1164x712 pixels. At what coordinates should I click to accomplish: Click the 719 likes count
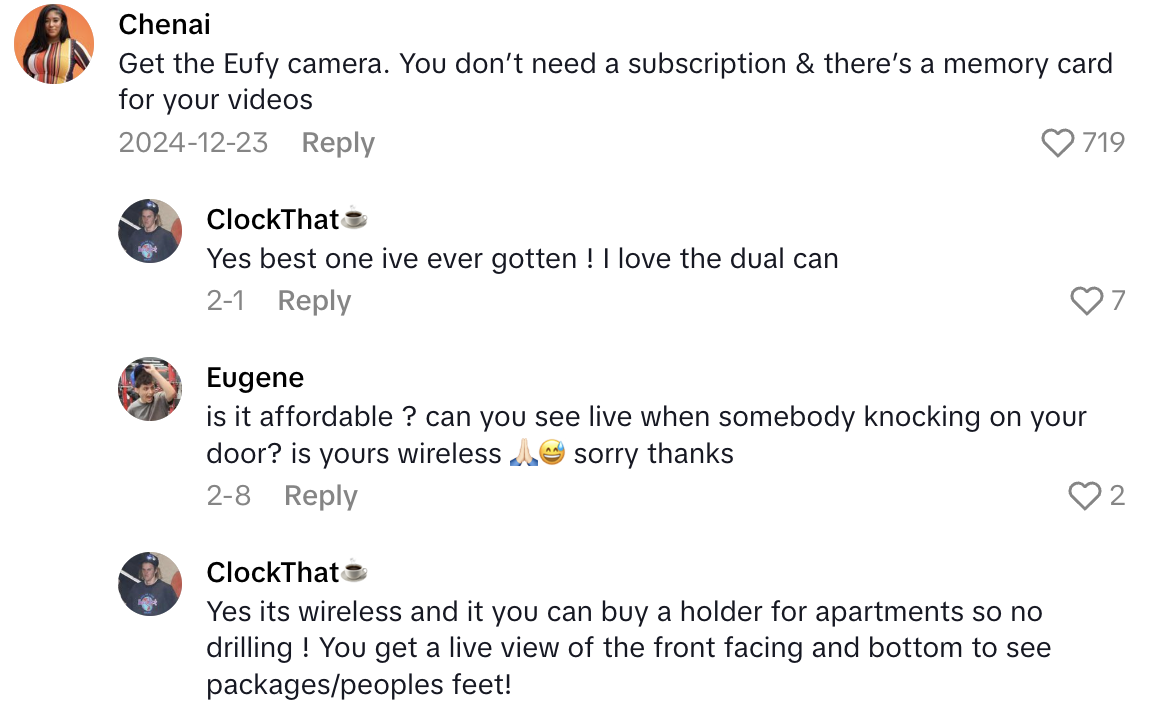coord(1104,143)
